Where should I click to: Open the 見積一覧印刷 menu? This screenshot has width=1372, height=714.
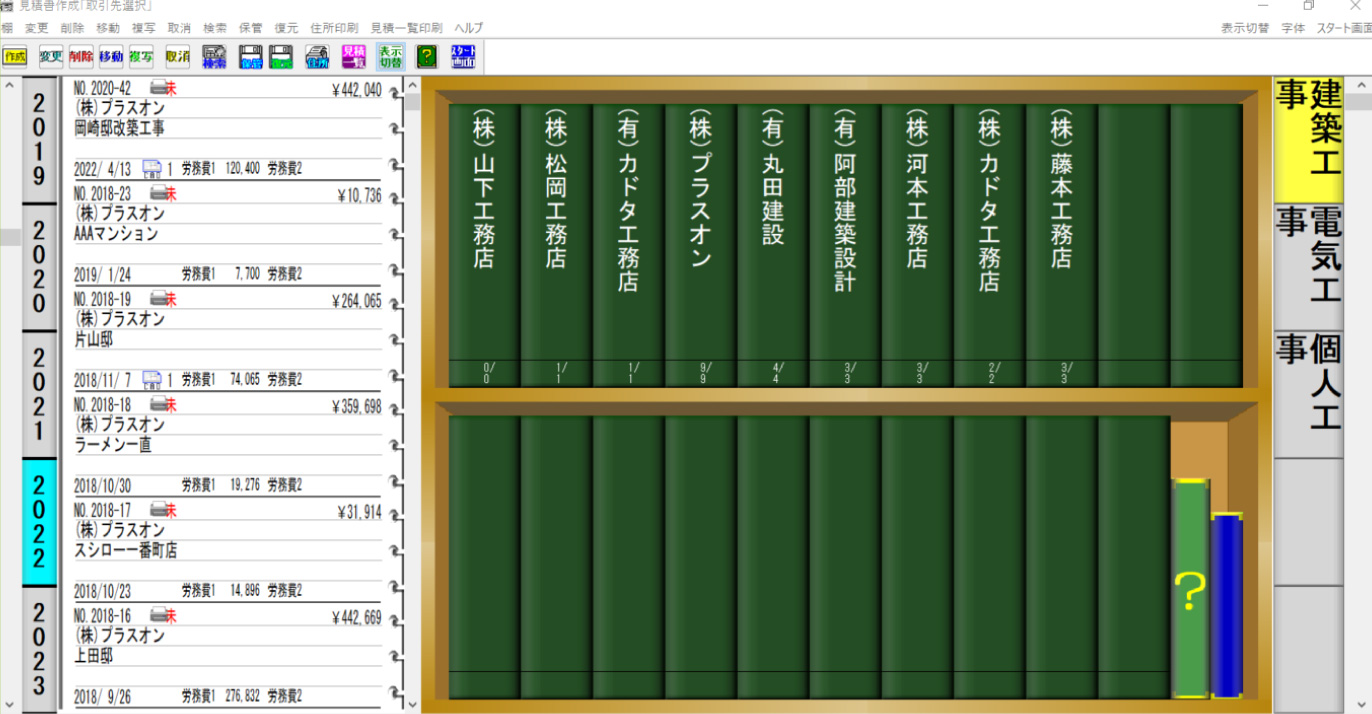pos(406,28)
